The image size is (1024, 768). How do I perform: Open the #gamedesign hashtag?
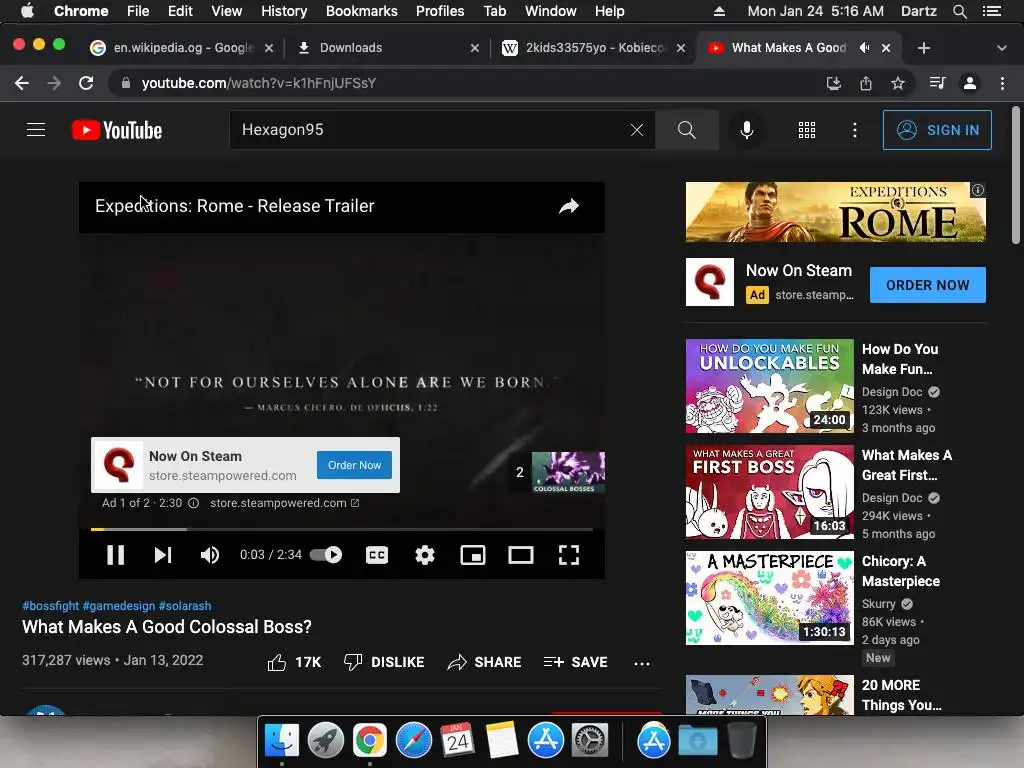click(119, 606)
